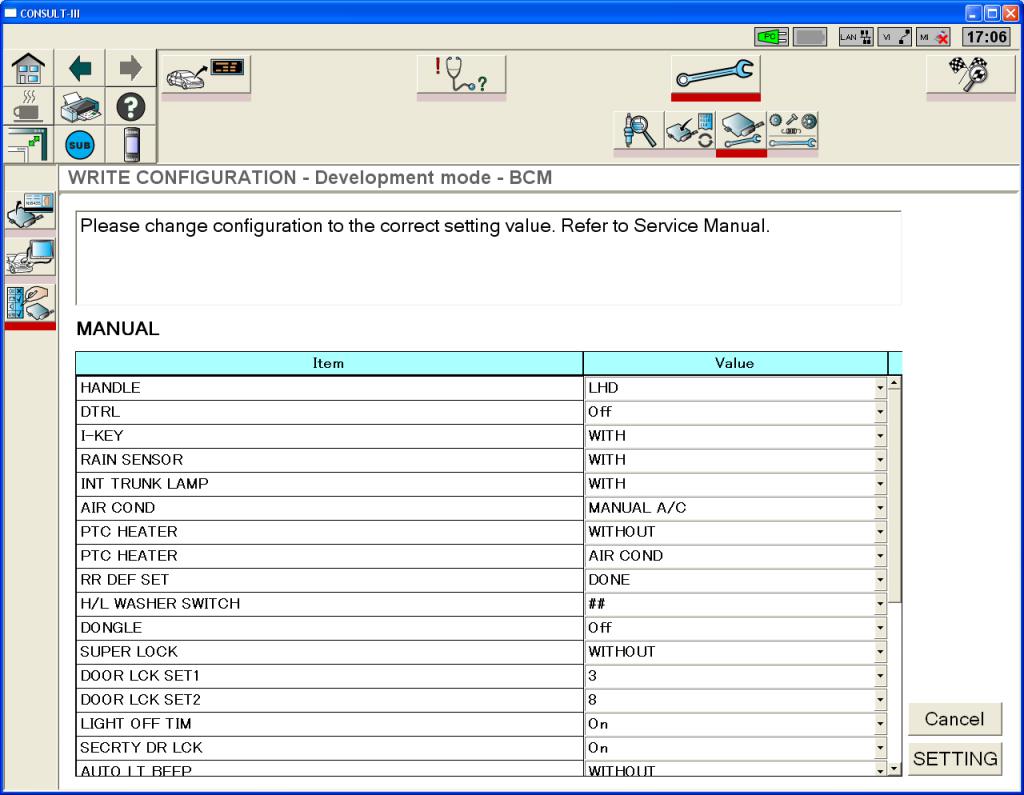Image resolution: width=1024 pixels, height=795 pixels.
Task: Open the DOOR LCK SET1 value dropdown
Action: (x=880, y=676)
